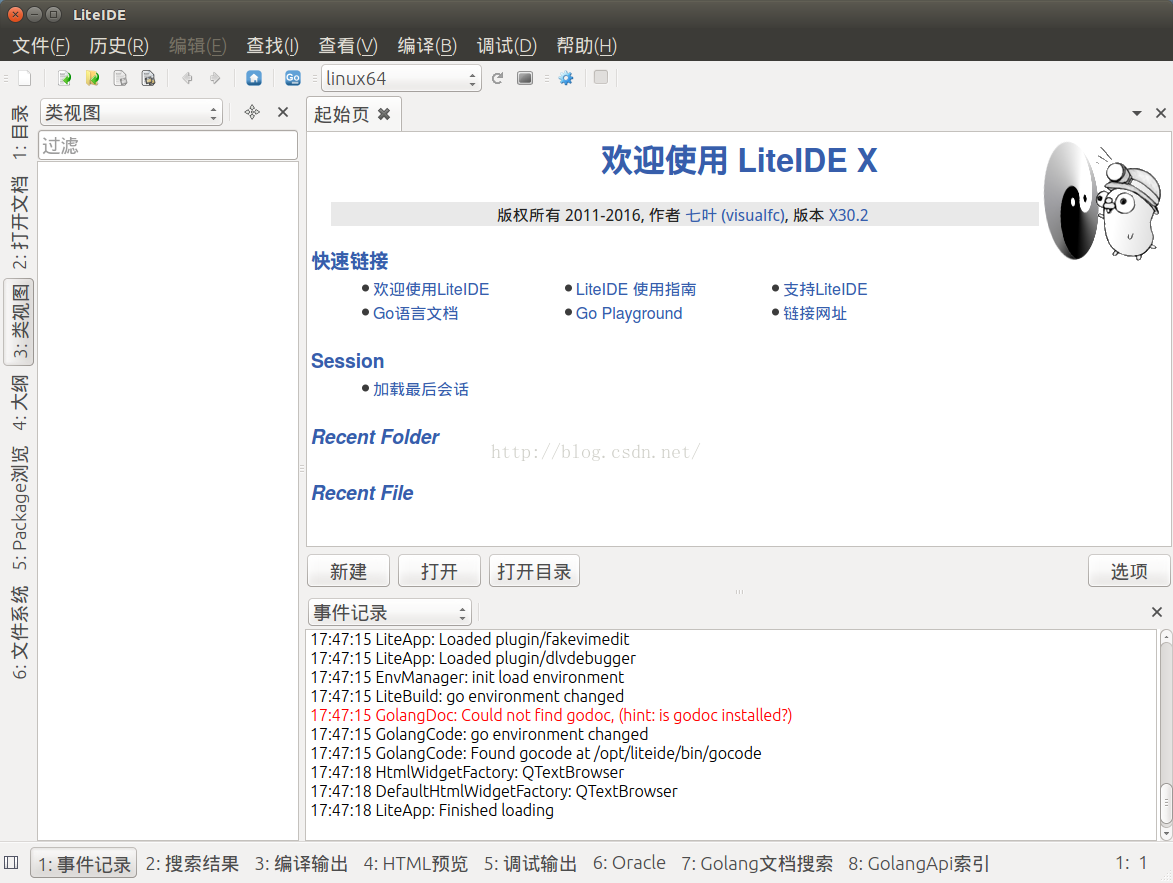The width and height of the screenshot is (1173, 883).
Task: Click the Go document toolbar icon
Action: pyautogui.click(x=293, y=78)
